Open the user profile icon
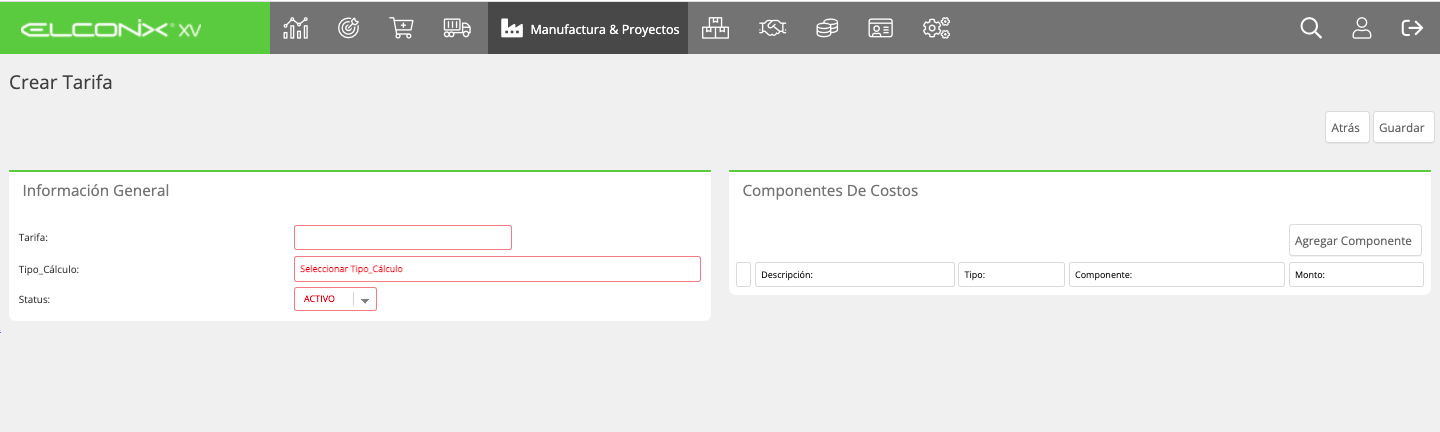This screenshot has width=1440, height=432. coord(1361,28)
